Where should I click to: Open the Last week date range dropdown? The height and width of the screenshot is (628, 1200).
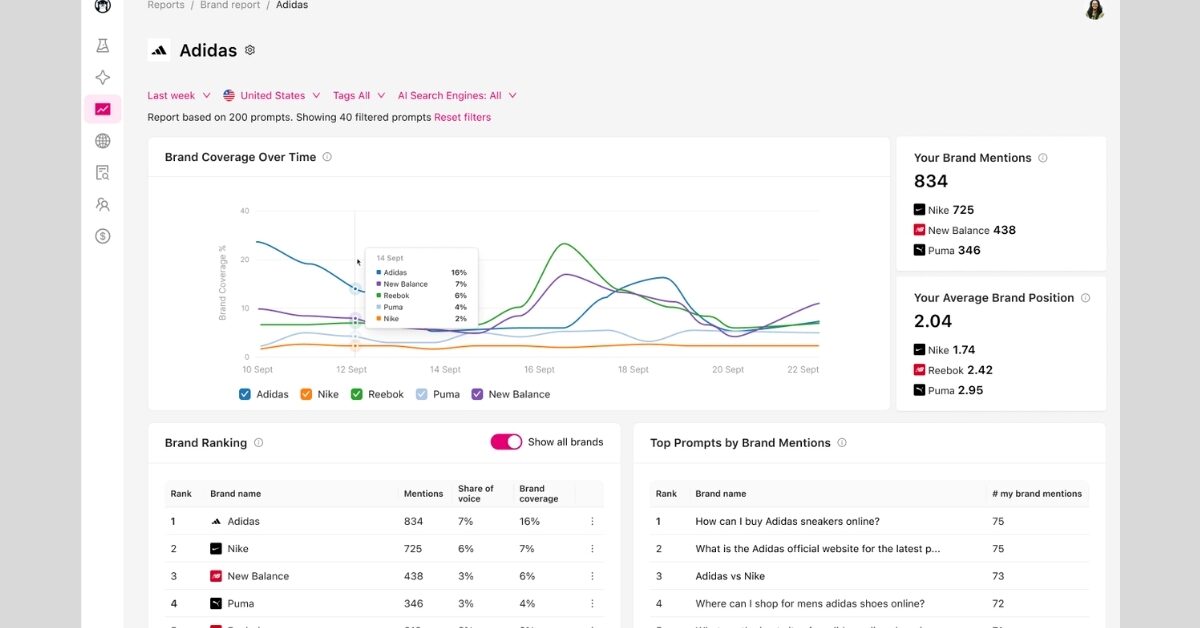[x=178, y=96]
